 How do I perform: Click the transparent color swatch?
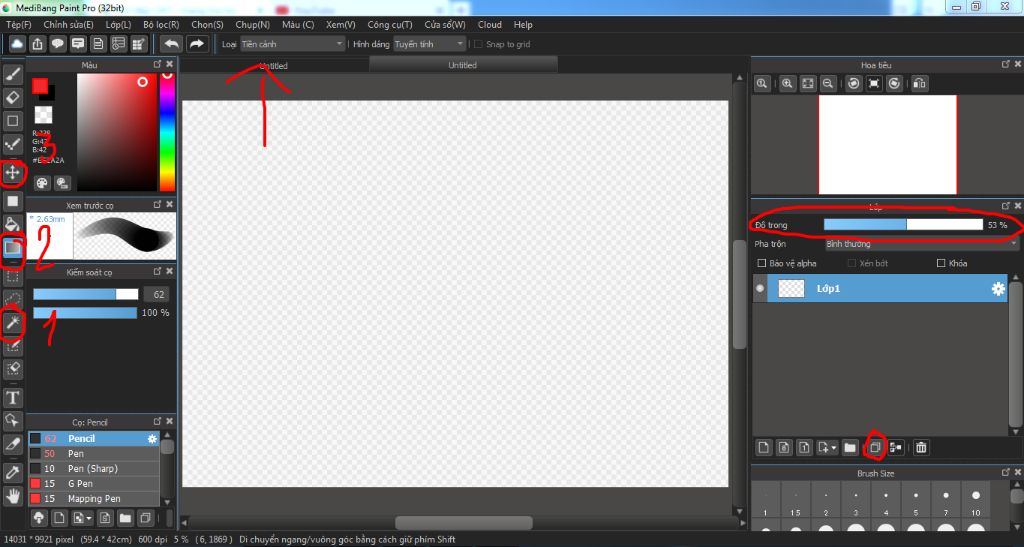click(43, 114)
